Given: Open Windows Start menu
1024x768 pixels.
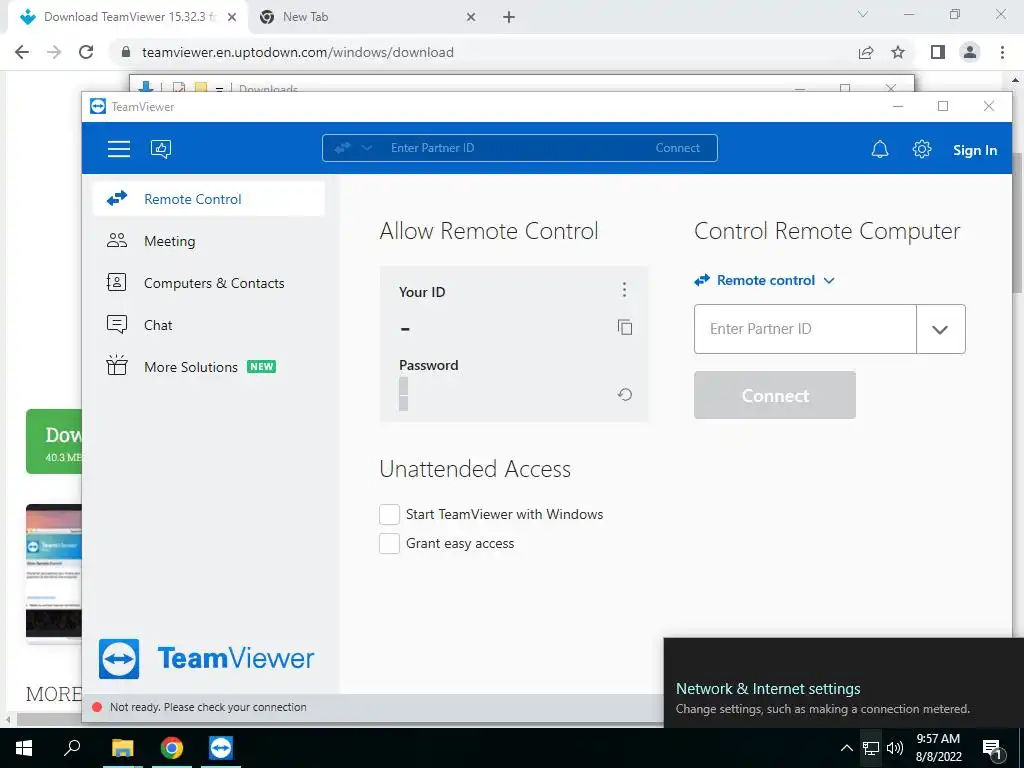Looking at the screenshot, I should coord(24,748).
